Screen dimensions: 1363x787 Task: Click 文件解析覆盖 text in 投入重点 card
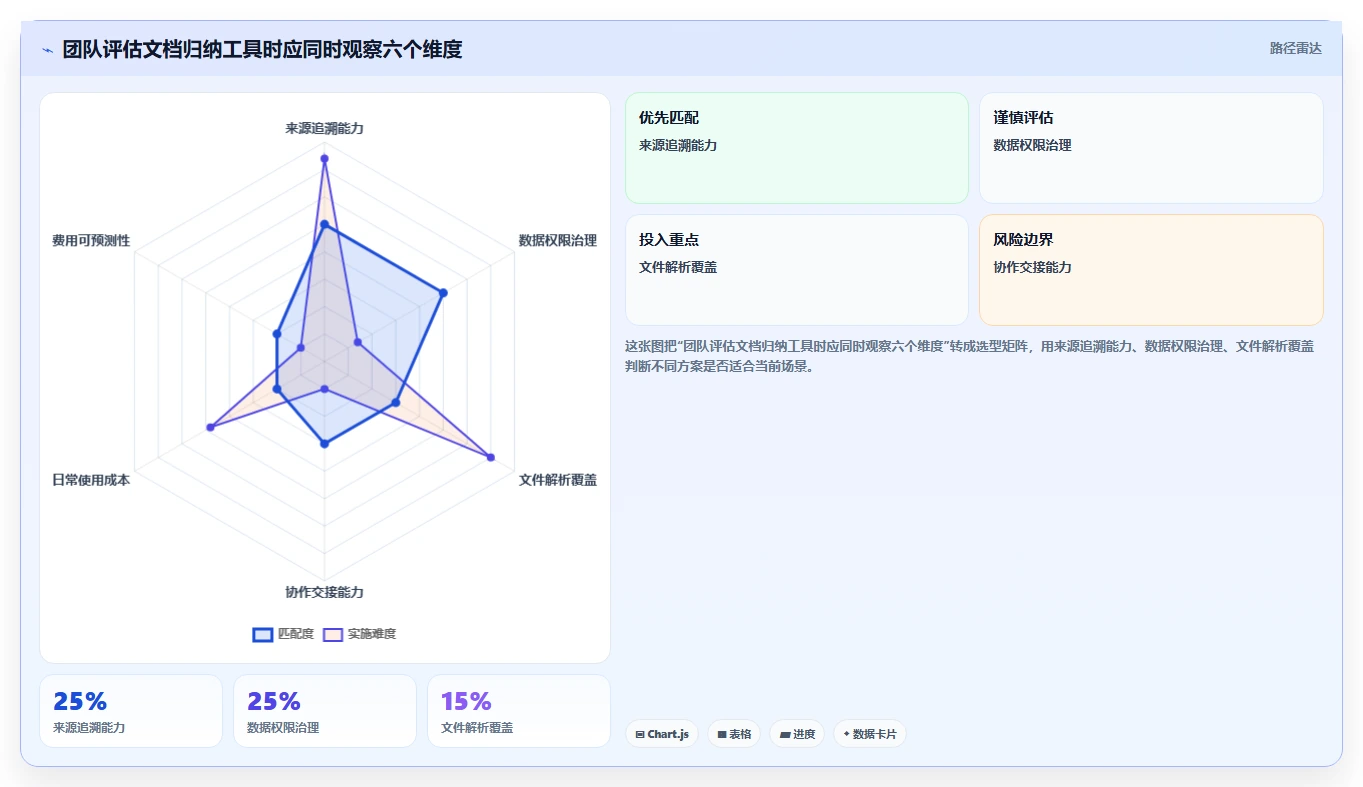click(678, 267)
